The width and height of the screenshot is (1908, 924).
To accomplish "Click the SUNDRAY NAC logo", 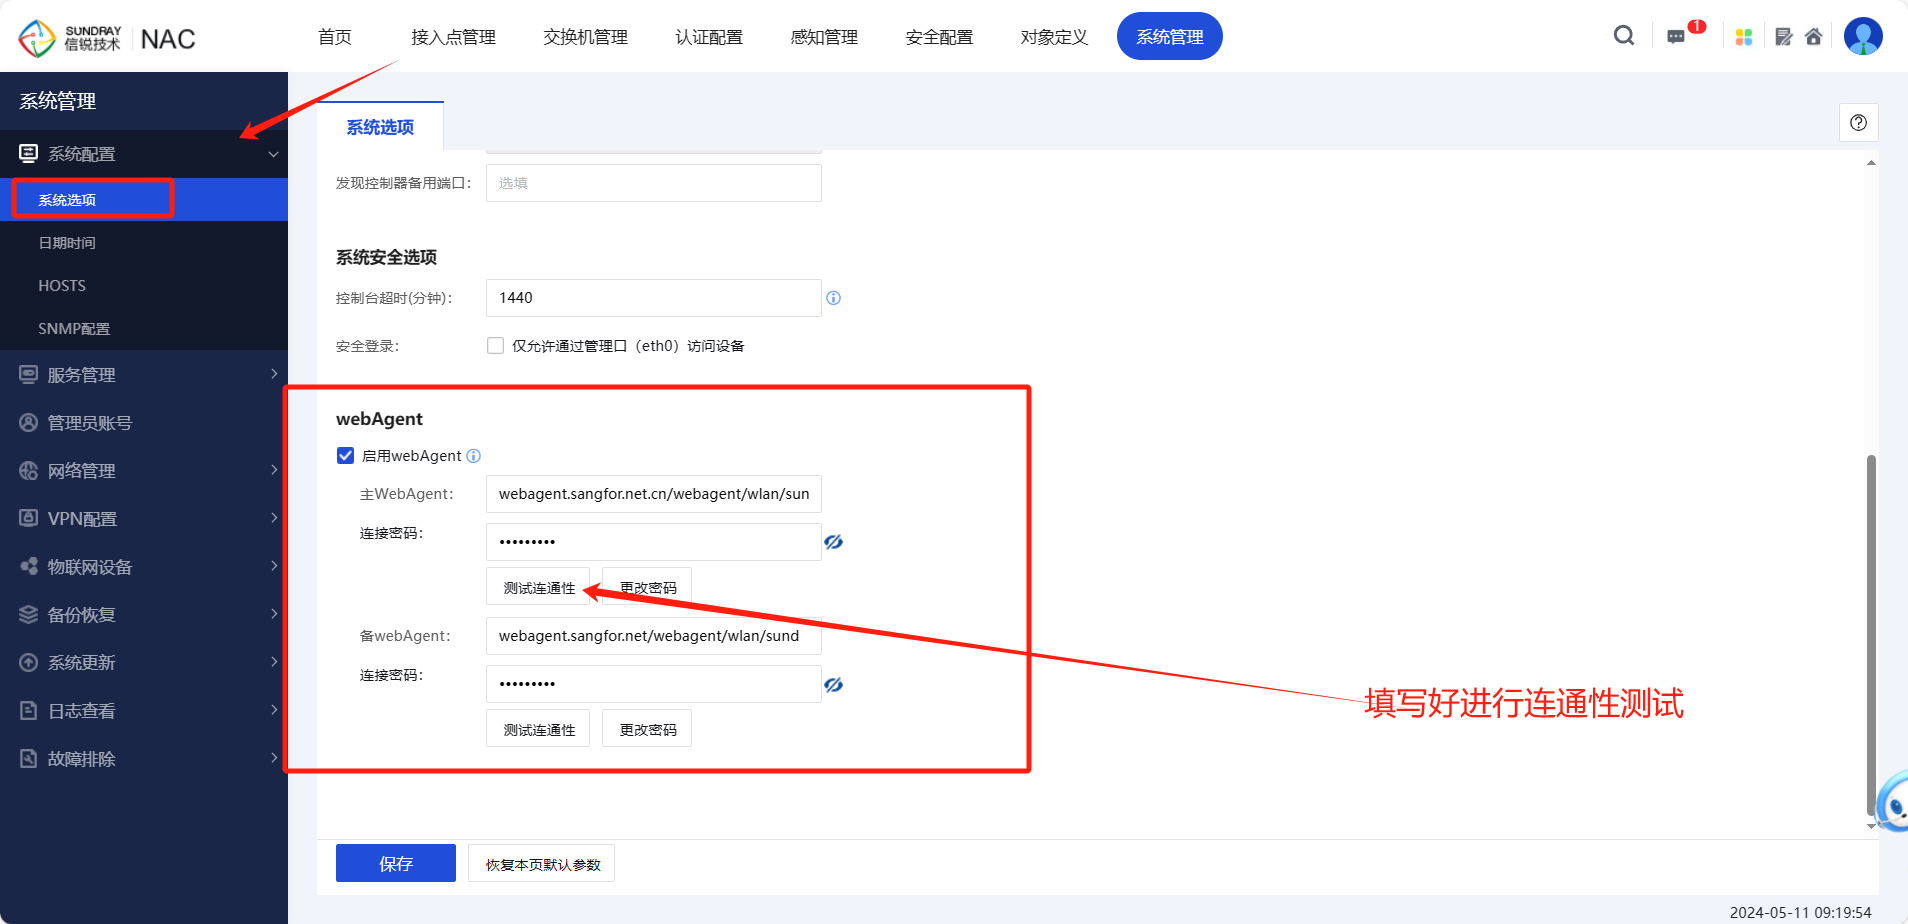I will 107,38.
